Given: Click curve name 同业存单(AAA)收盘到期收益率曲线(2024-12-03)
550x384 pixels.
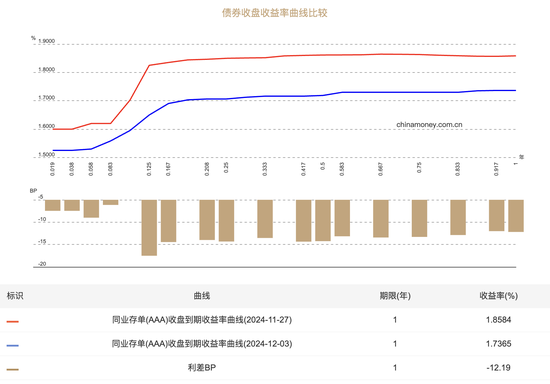Looking at the screenshot, I should [x=202, y=343].
